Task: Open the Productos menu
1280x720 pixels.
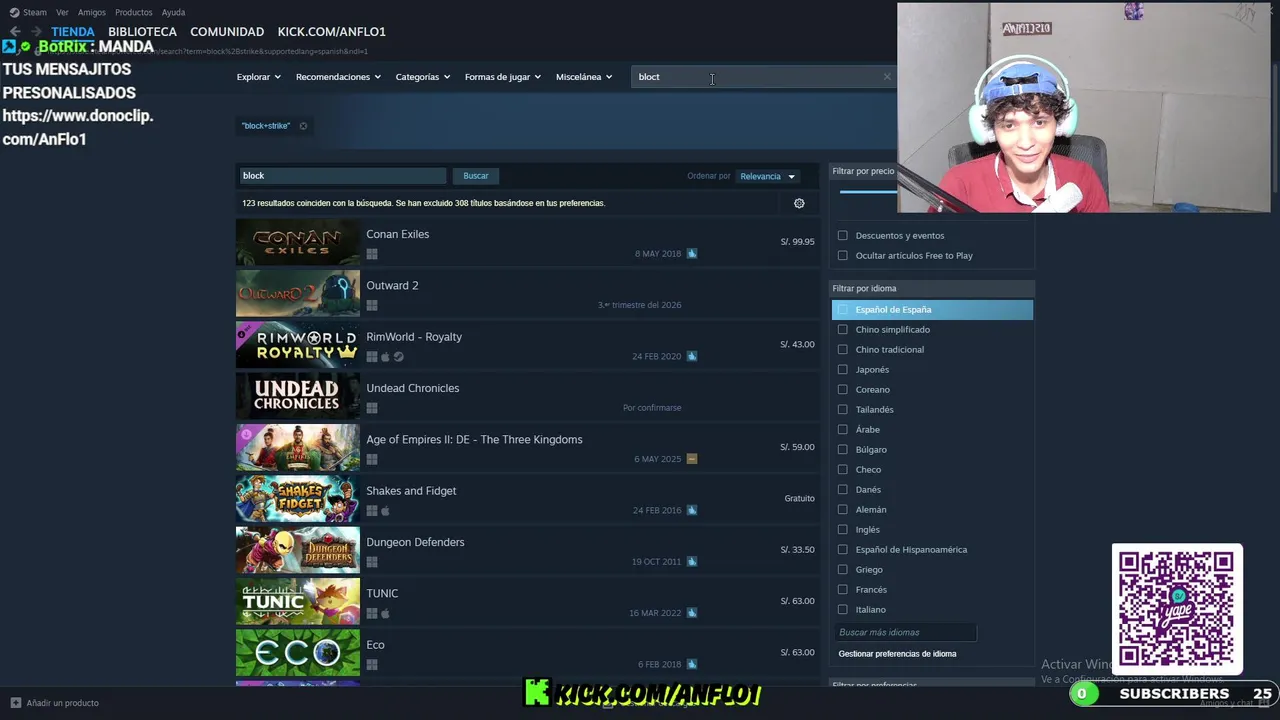Action: (x=134, y=12)
